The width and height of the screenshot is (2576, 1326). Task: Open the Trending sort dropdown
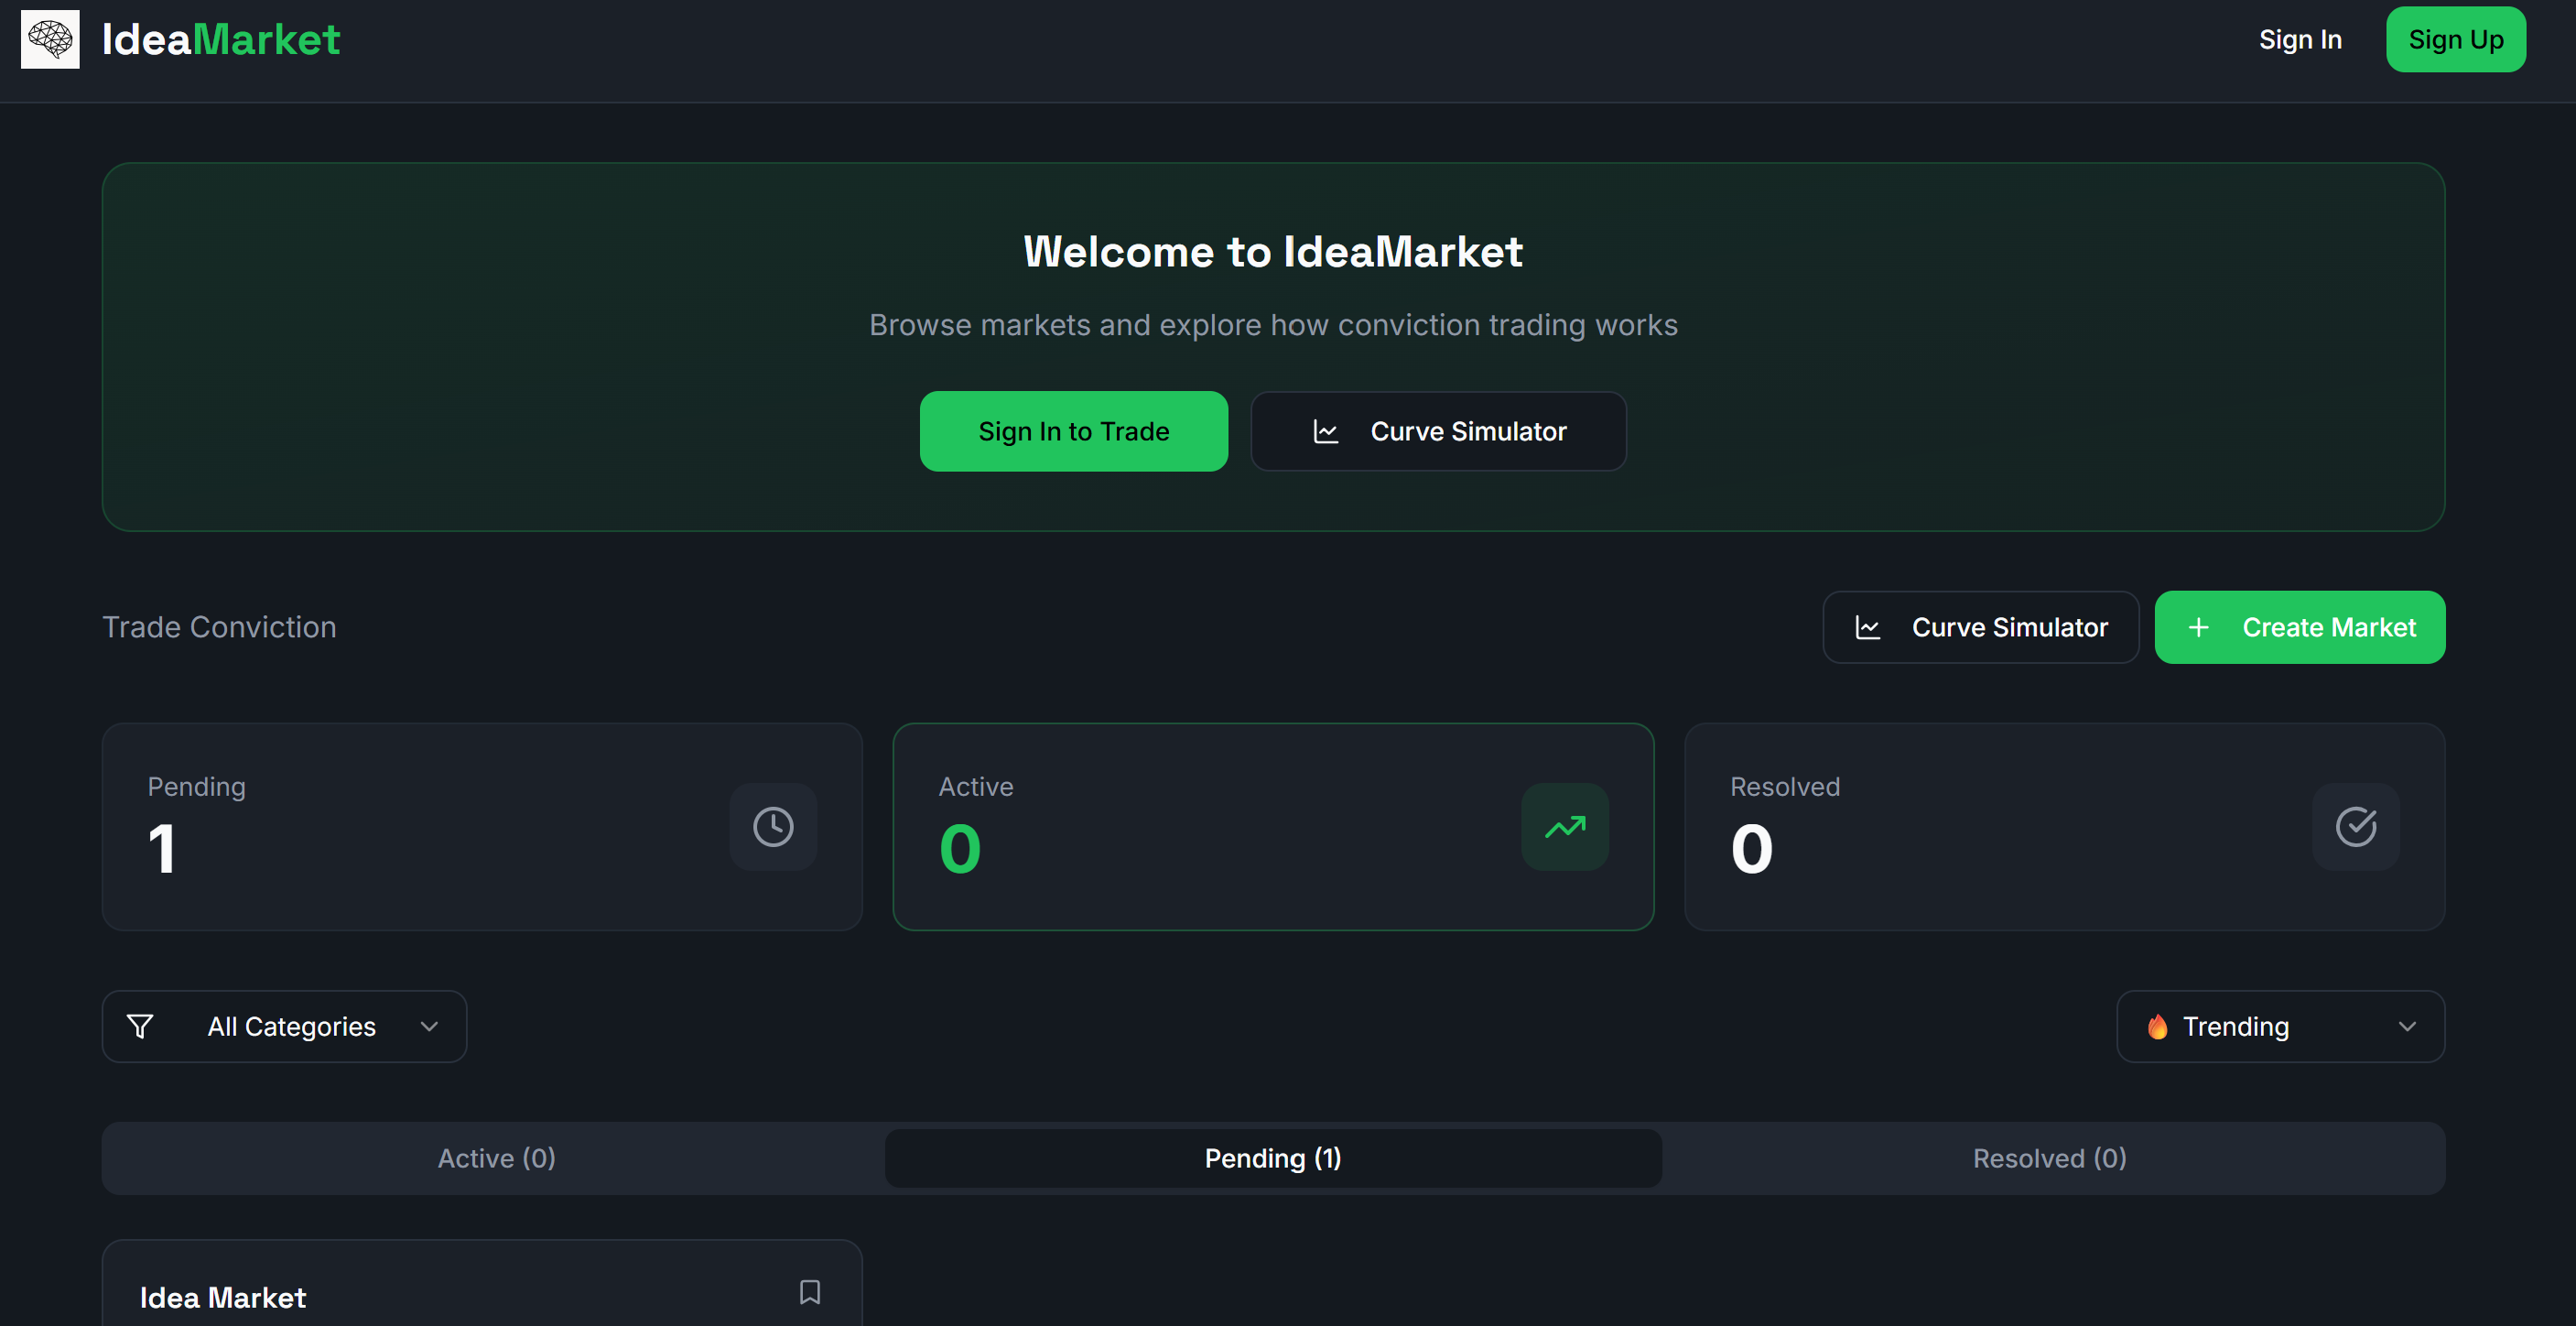point(2280,1026)
